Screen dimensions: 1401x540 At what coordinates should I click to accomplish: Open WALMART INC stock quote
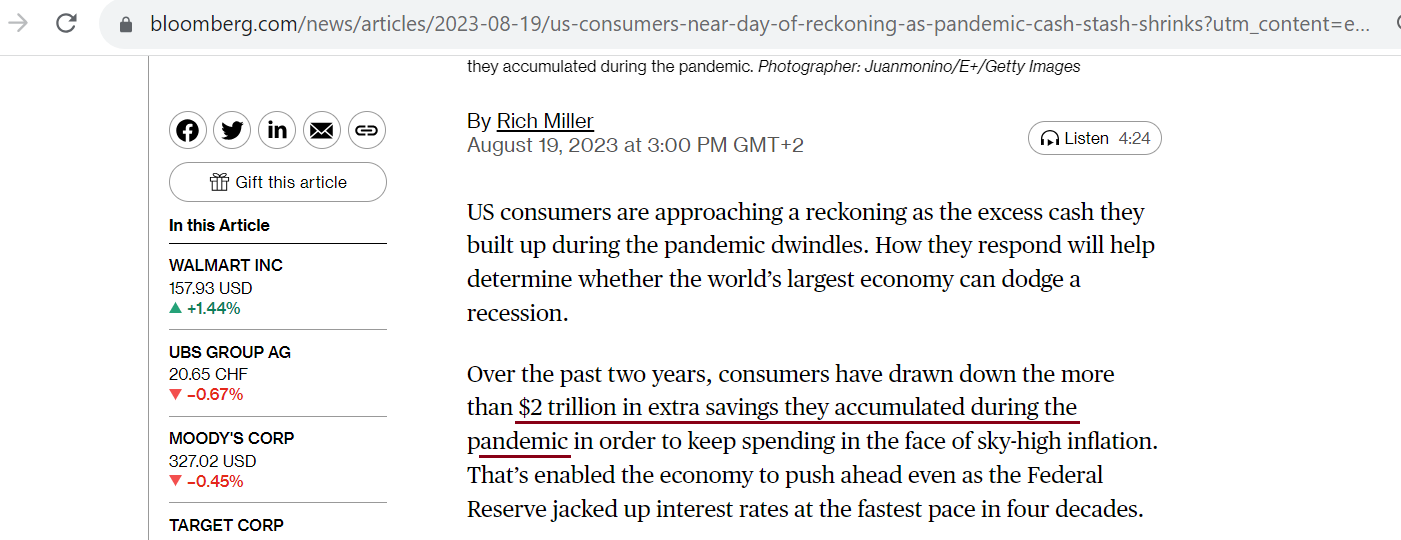tap(226, 265)
